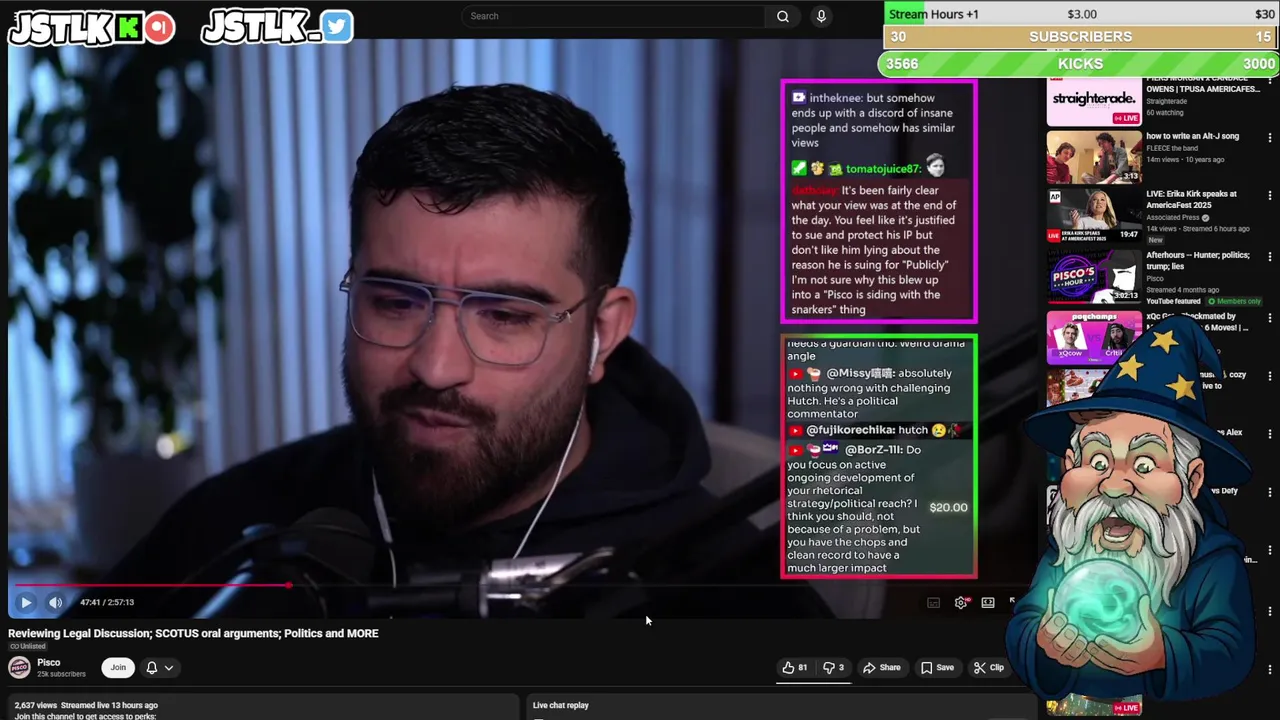Click the Share button
Screen dimensions: 1280x720
coord(882,667)
